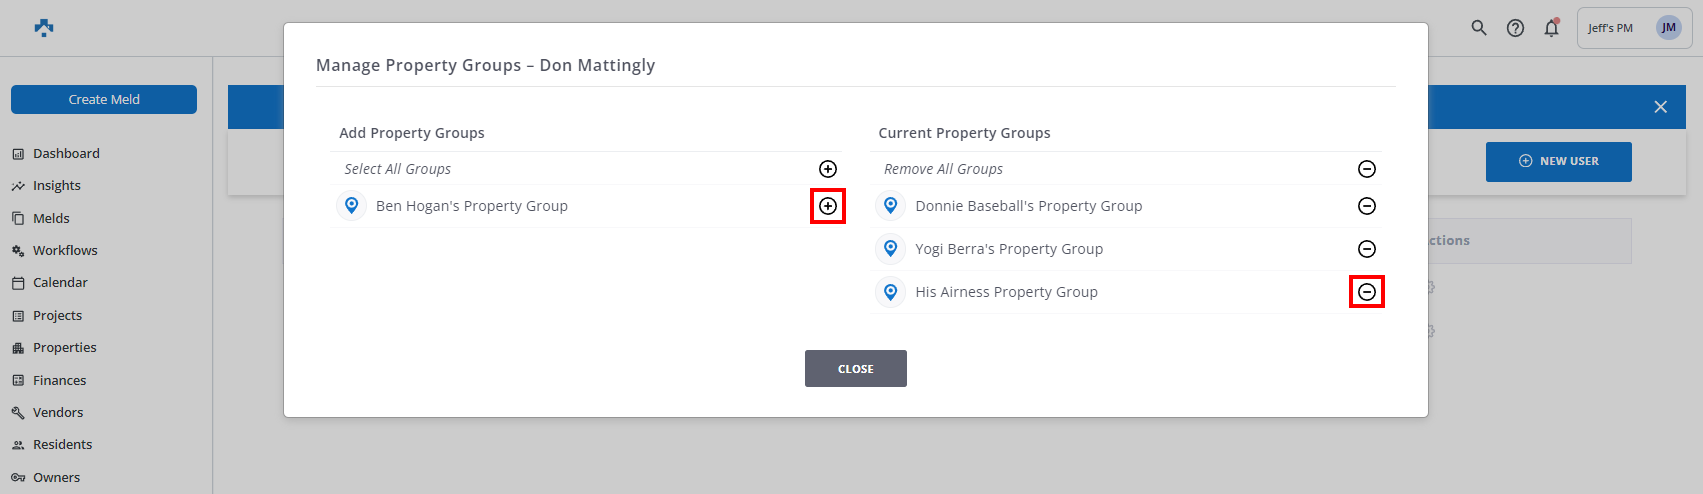The image size is (1703, 494).
Task: Open Vendors in the sidebar
Action: (58, 412)
